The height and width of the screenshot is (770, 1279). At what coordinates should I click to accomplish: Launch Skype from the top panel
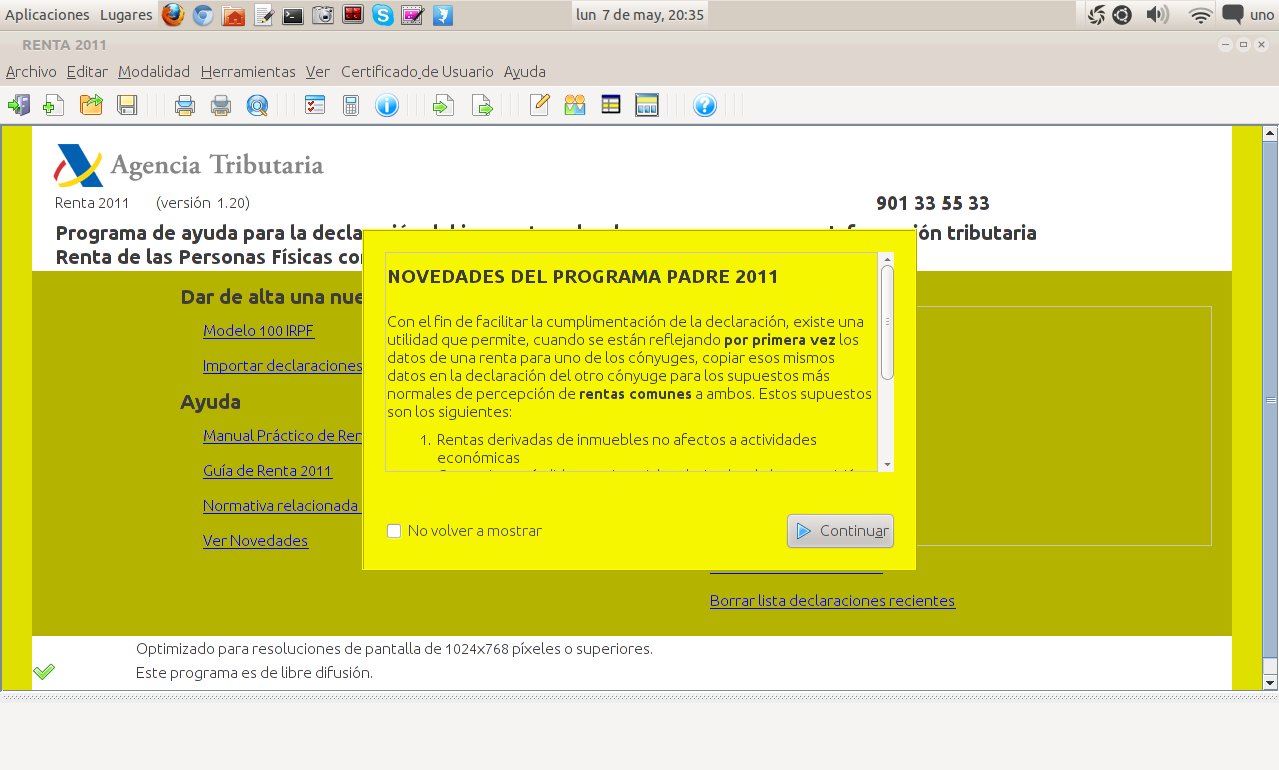point(383,15)
